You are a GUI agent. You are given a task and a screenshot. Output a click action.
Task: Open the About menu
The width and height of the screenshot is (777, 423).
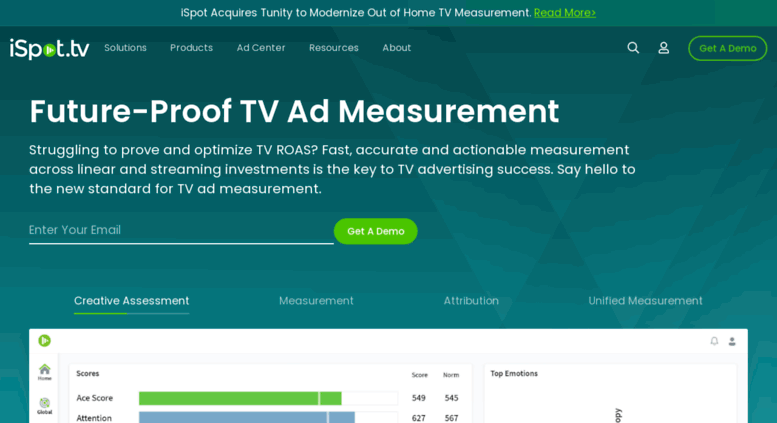click(x=396, y=48)
